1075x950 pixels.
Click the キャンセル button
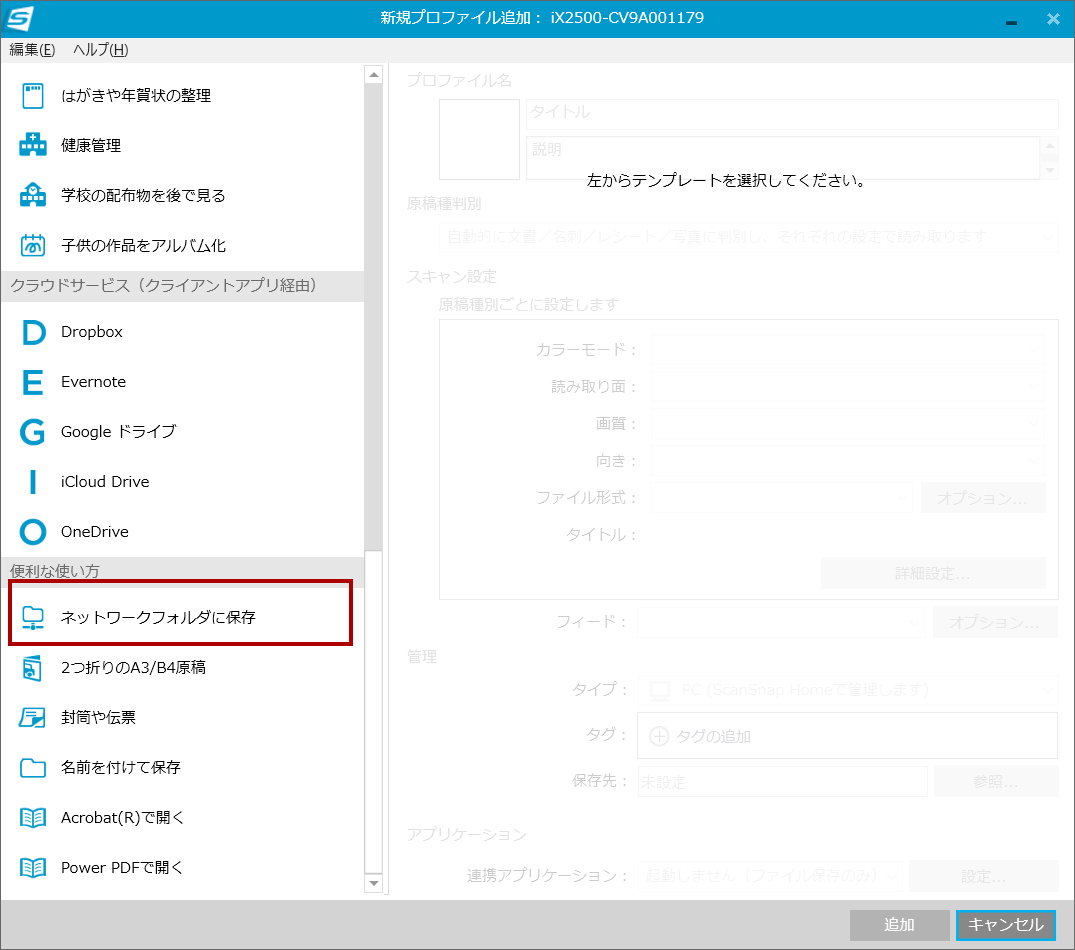[1005, 925]
